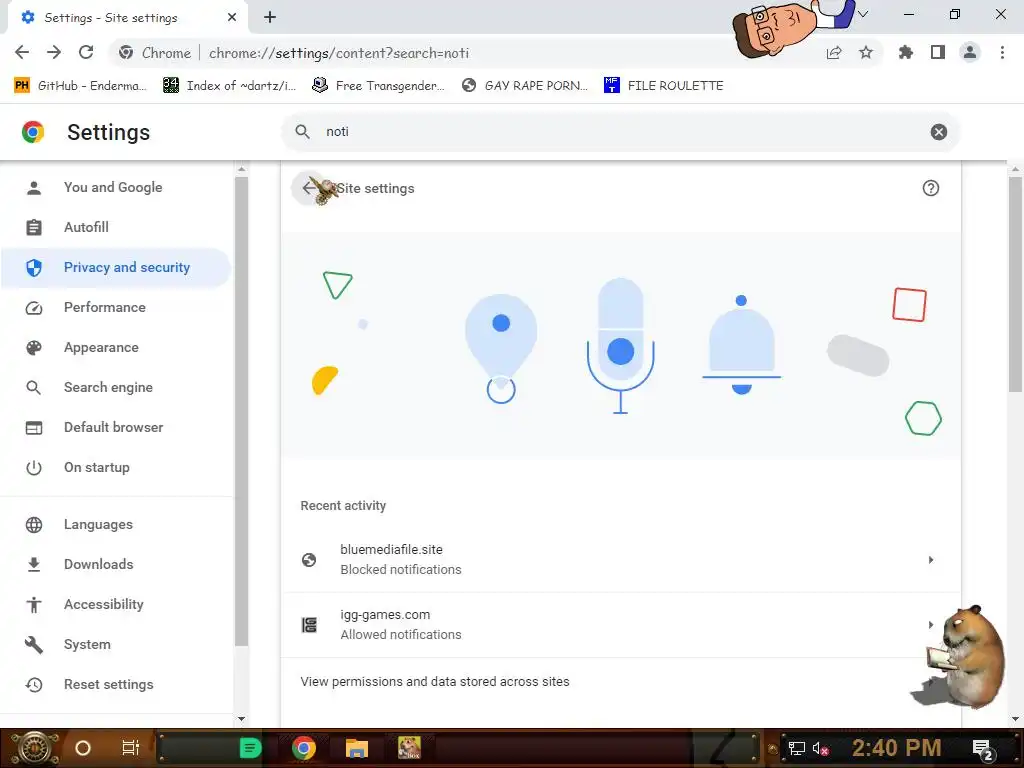Open the Chrome three-dot menu

pos(1002,52)
